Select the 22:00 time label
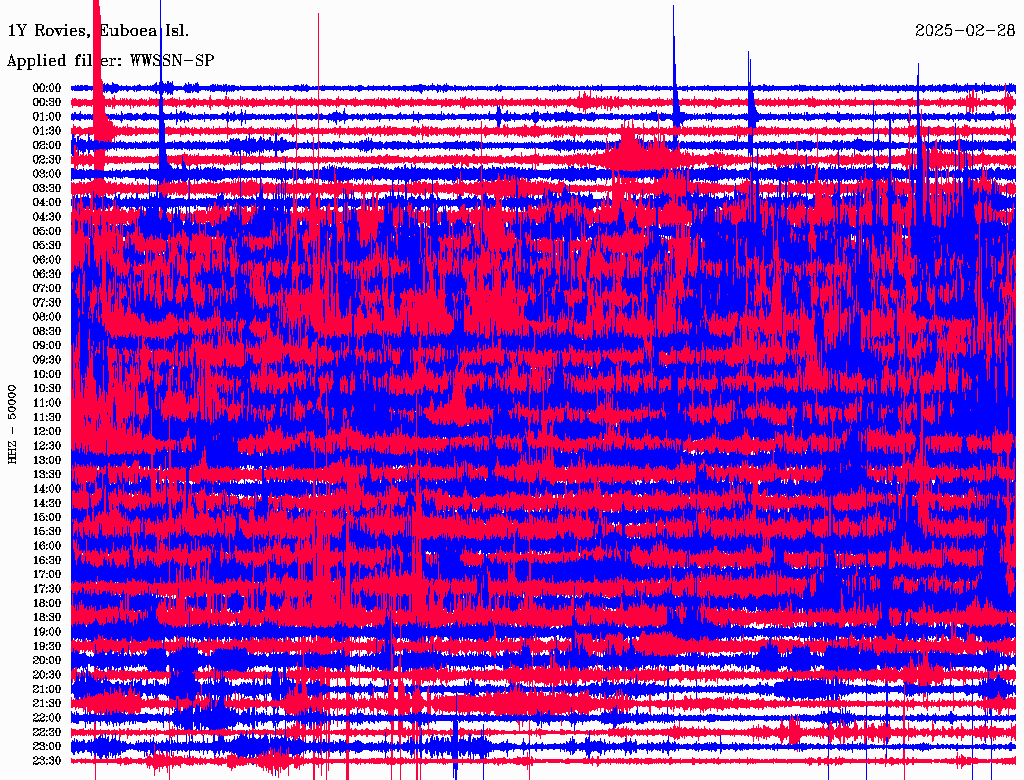Image resolution: width=1024 pixels, height=780 pixels. pyautogui.click(x=47, y=718)
